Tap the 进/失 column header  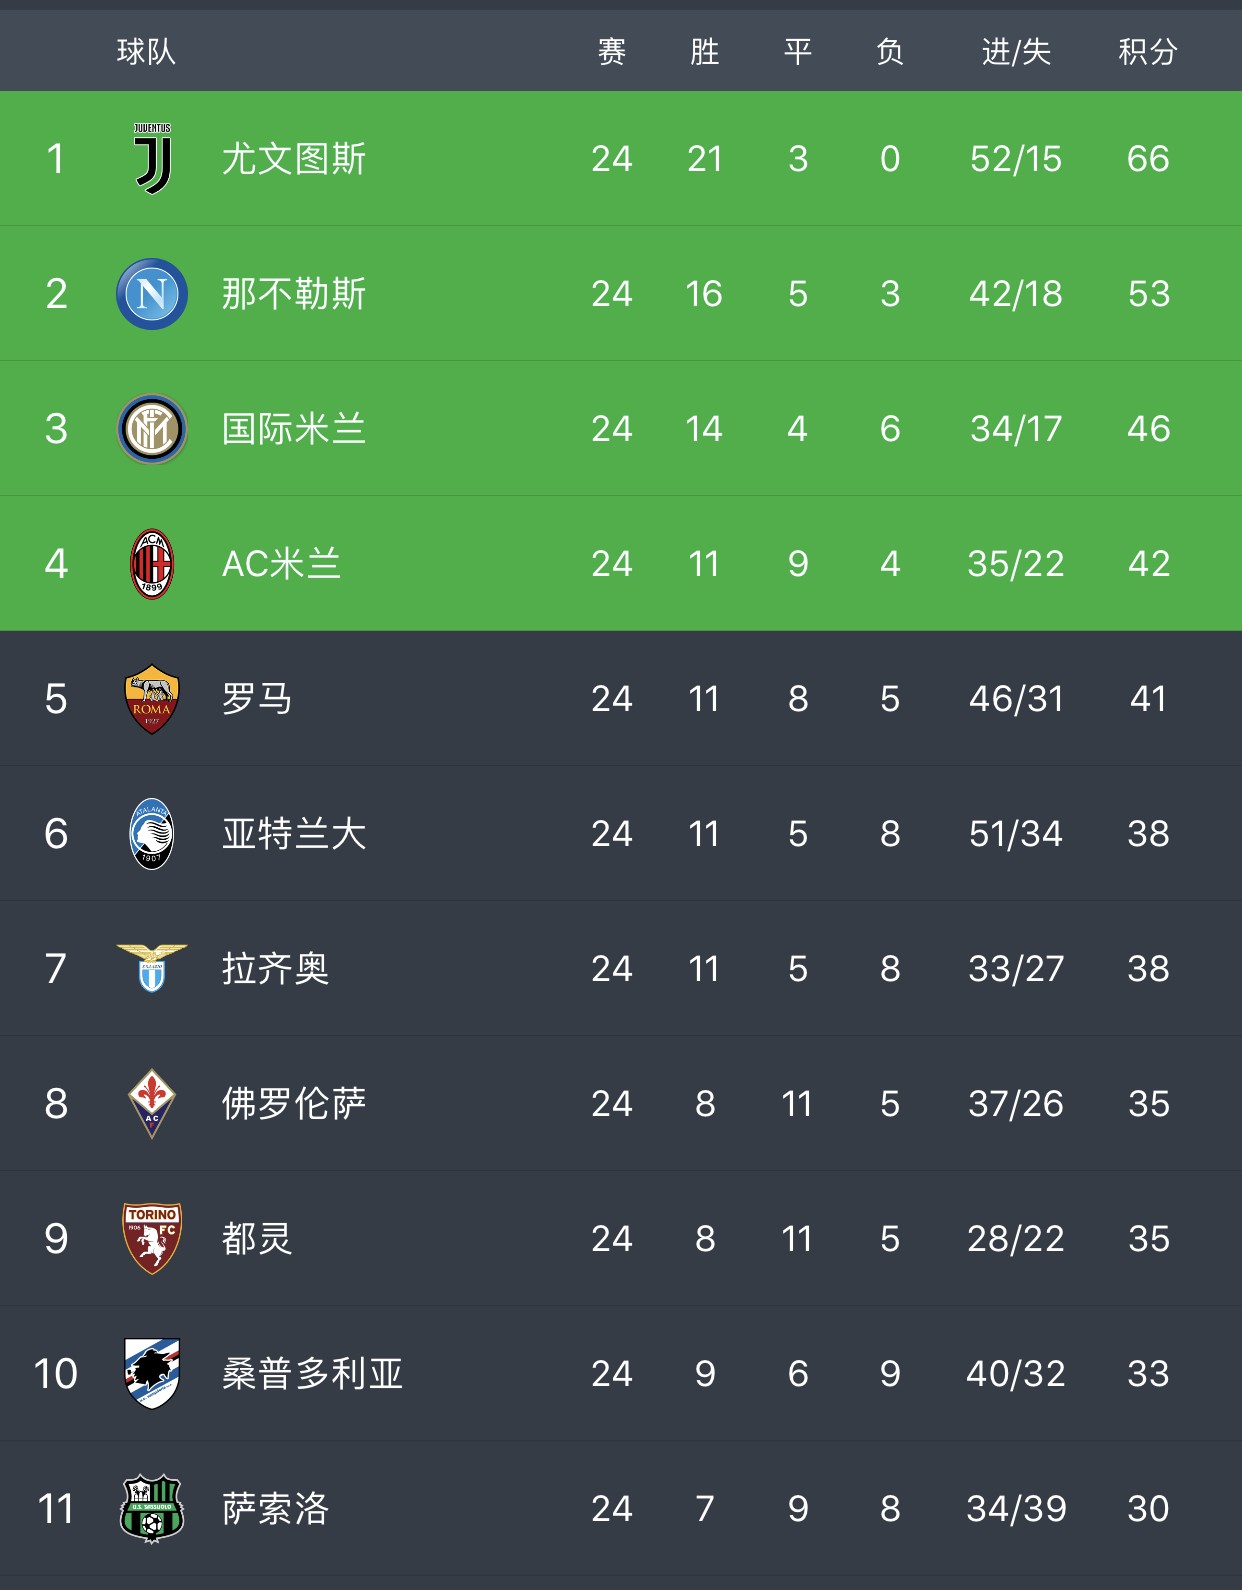[x=1016, y=51]
